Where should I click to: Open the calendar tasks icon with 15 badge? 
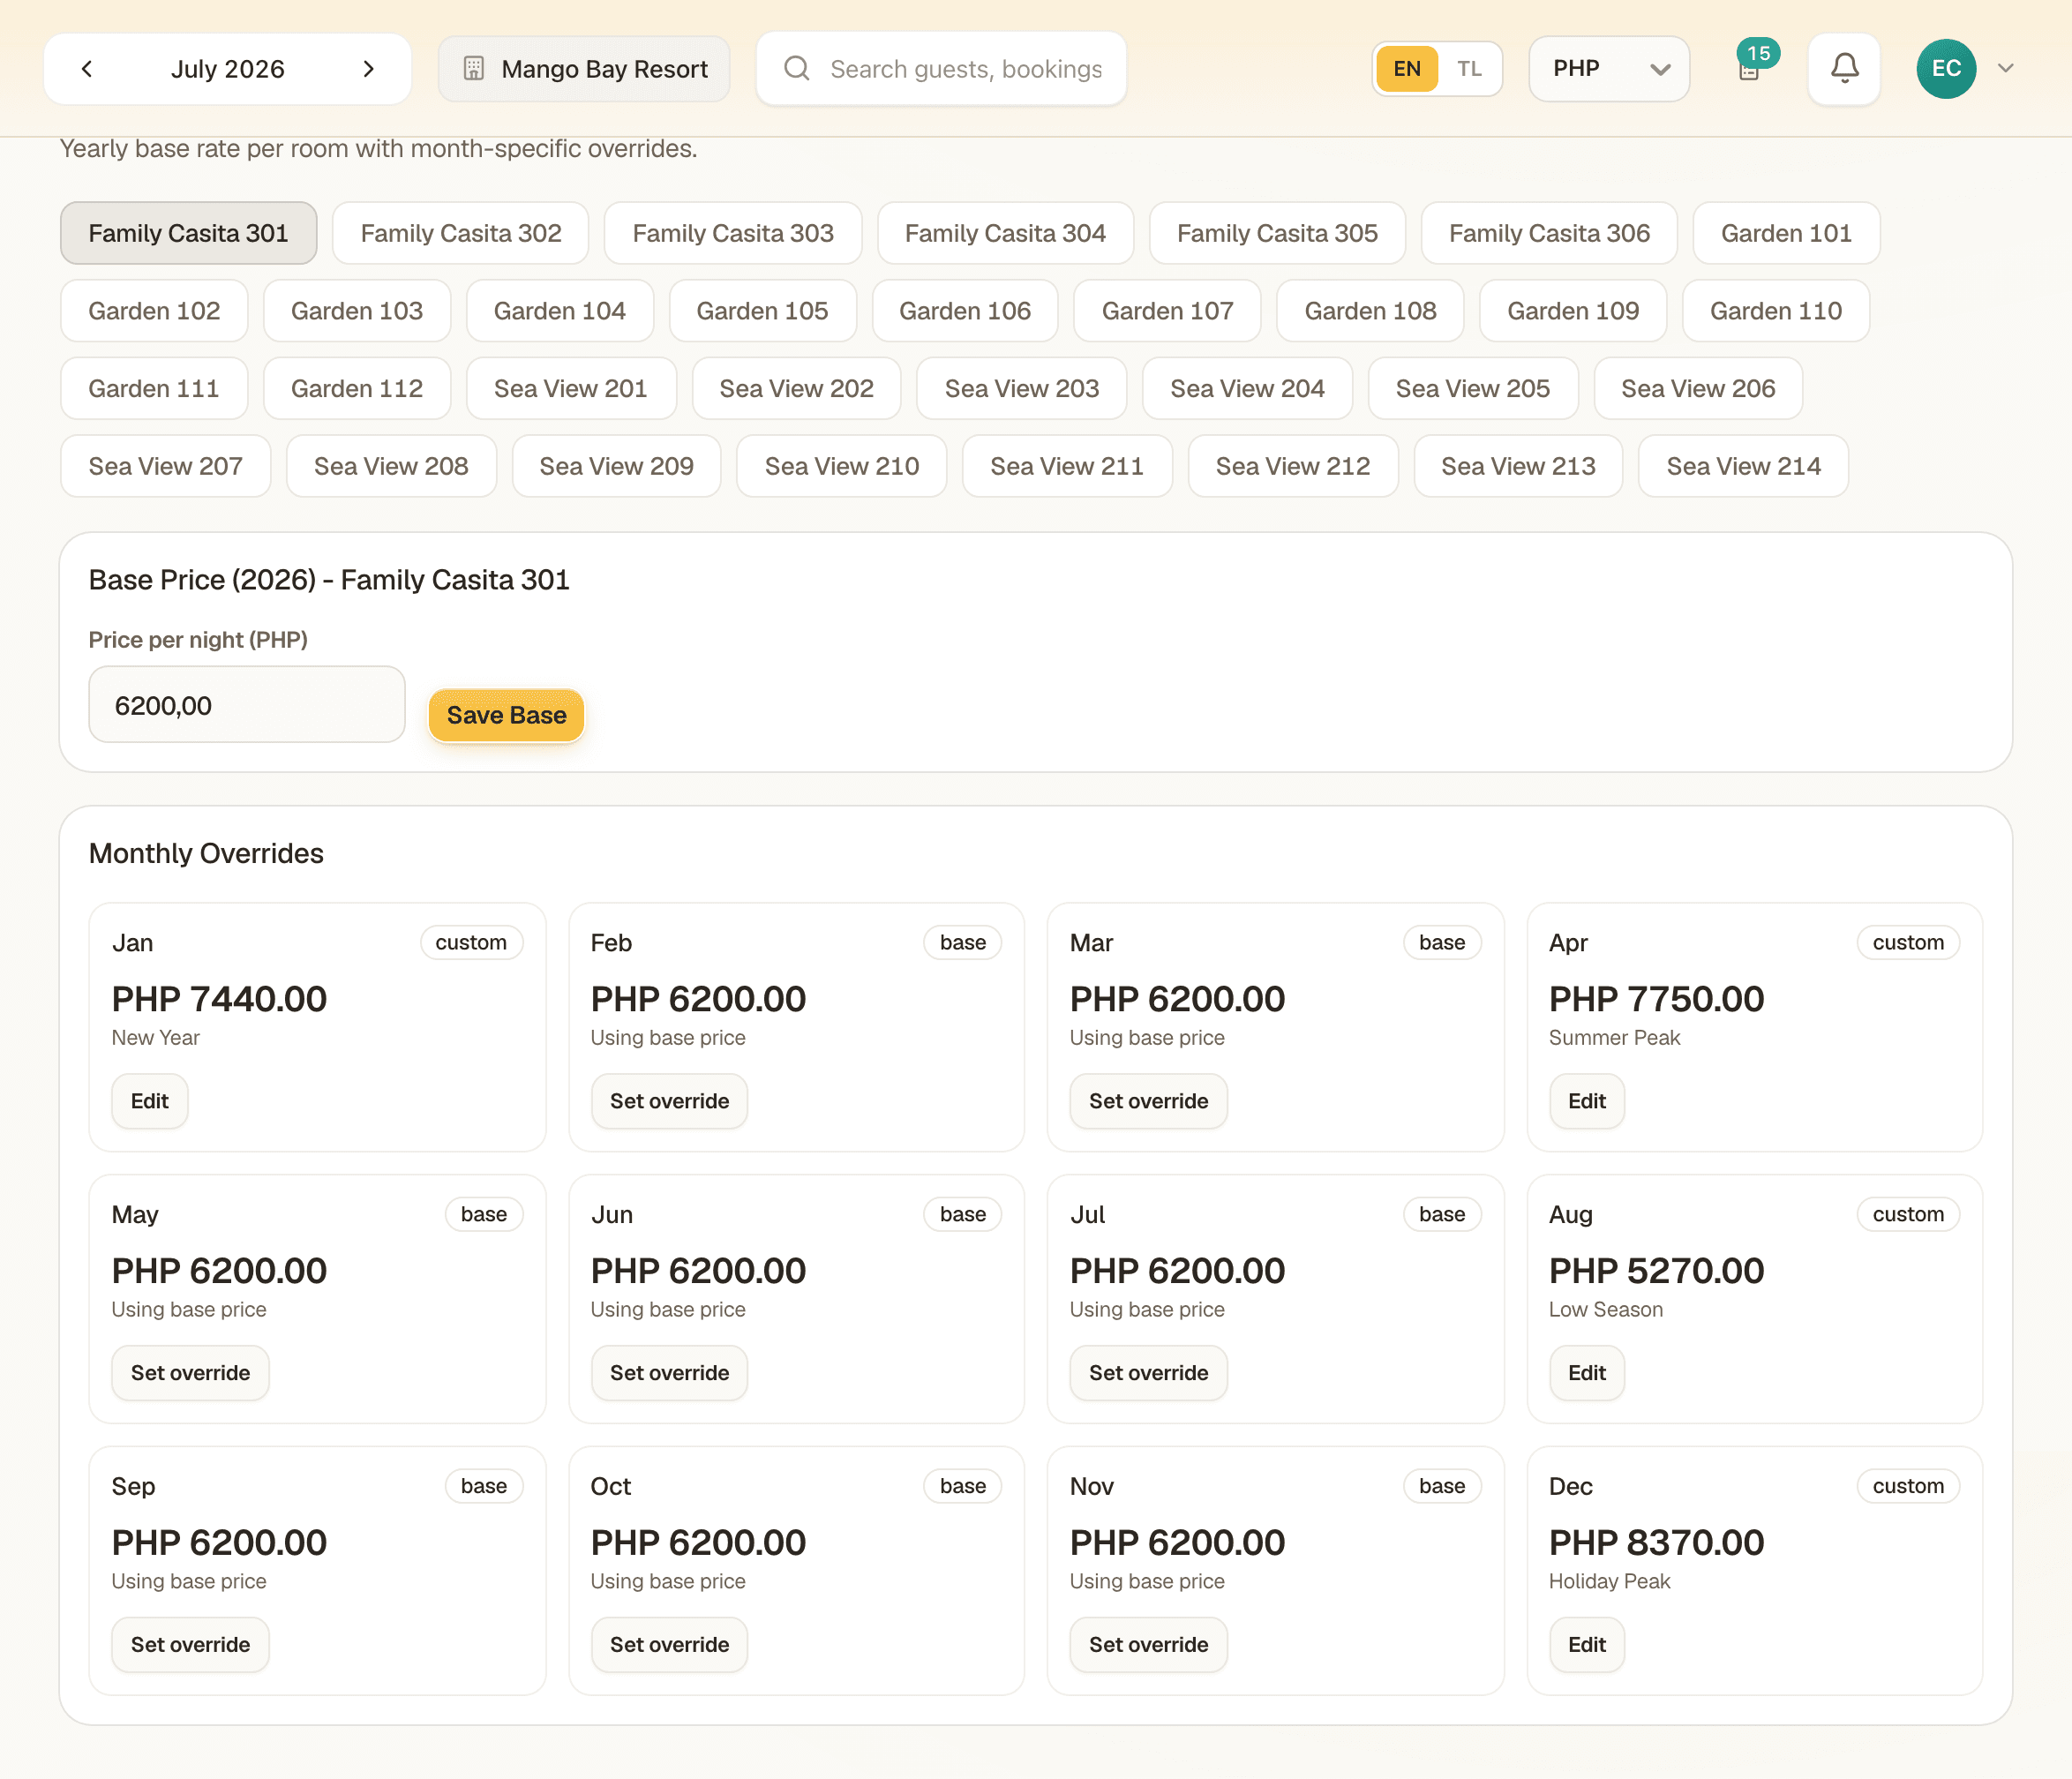1750,67
